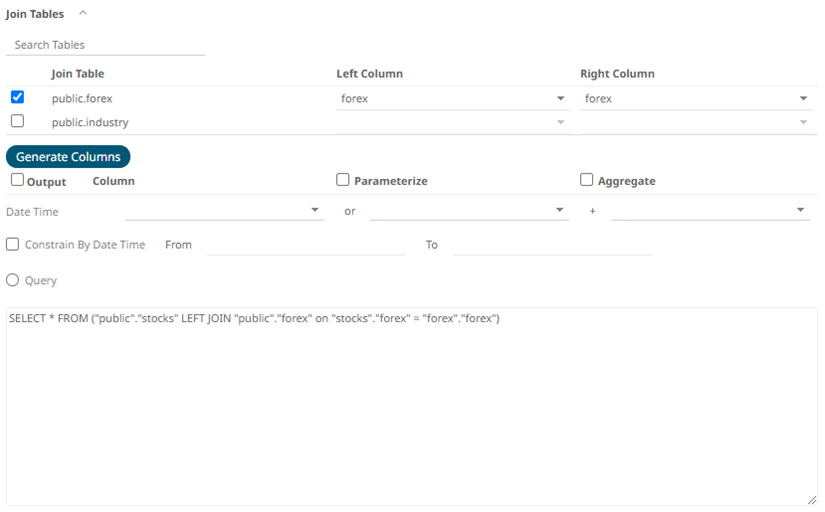Click the From date input field
The width and height of the screenshot is (825, 512).
click(x=305, y=245)
